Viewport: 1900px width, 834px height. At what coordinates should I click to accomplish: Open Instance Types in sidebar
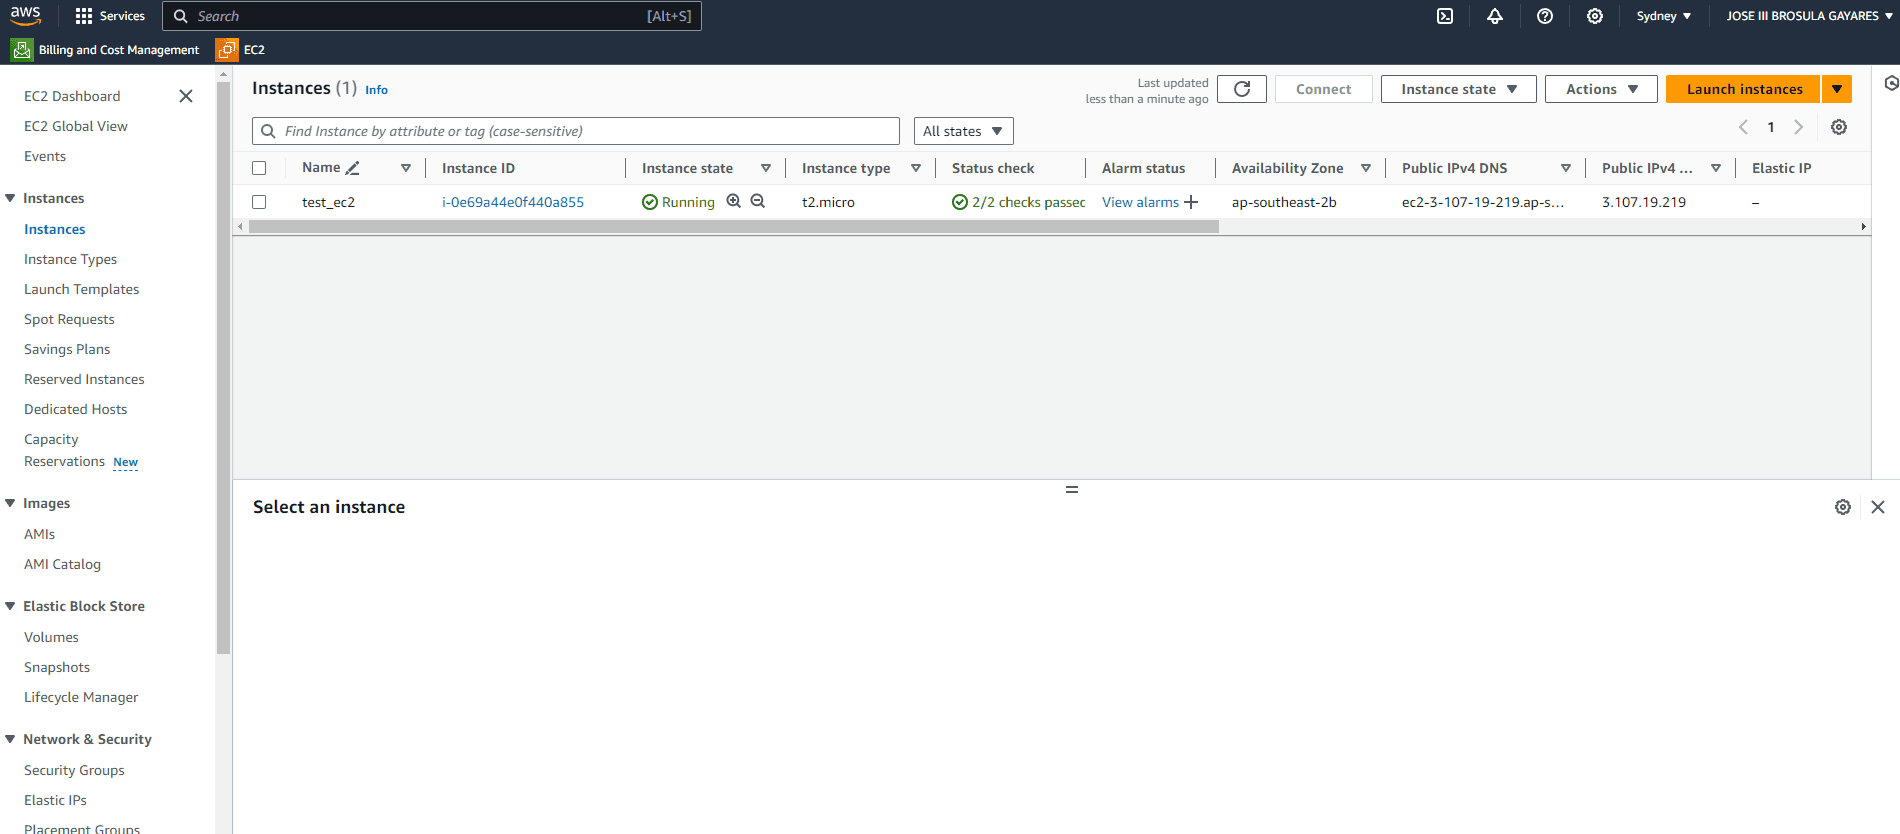pos(70,259)
